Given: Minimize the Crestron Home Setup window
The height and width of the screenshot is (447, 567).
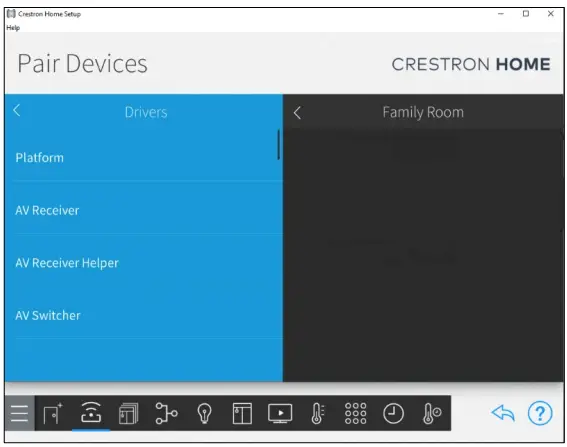Looking at the screenshot, I should point(501,14).
